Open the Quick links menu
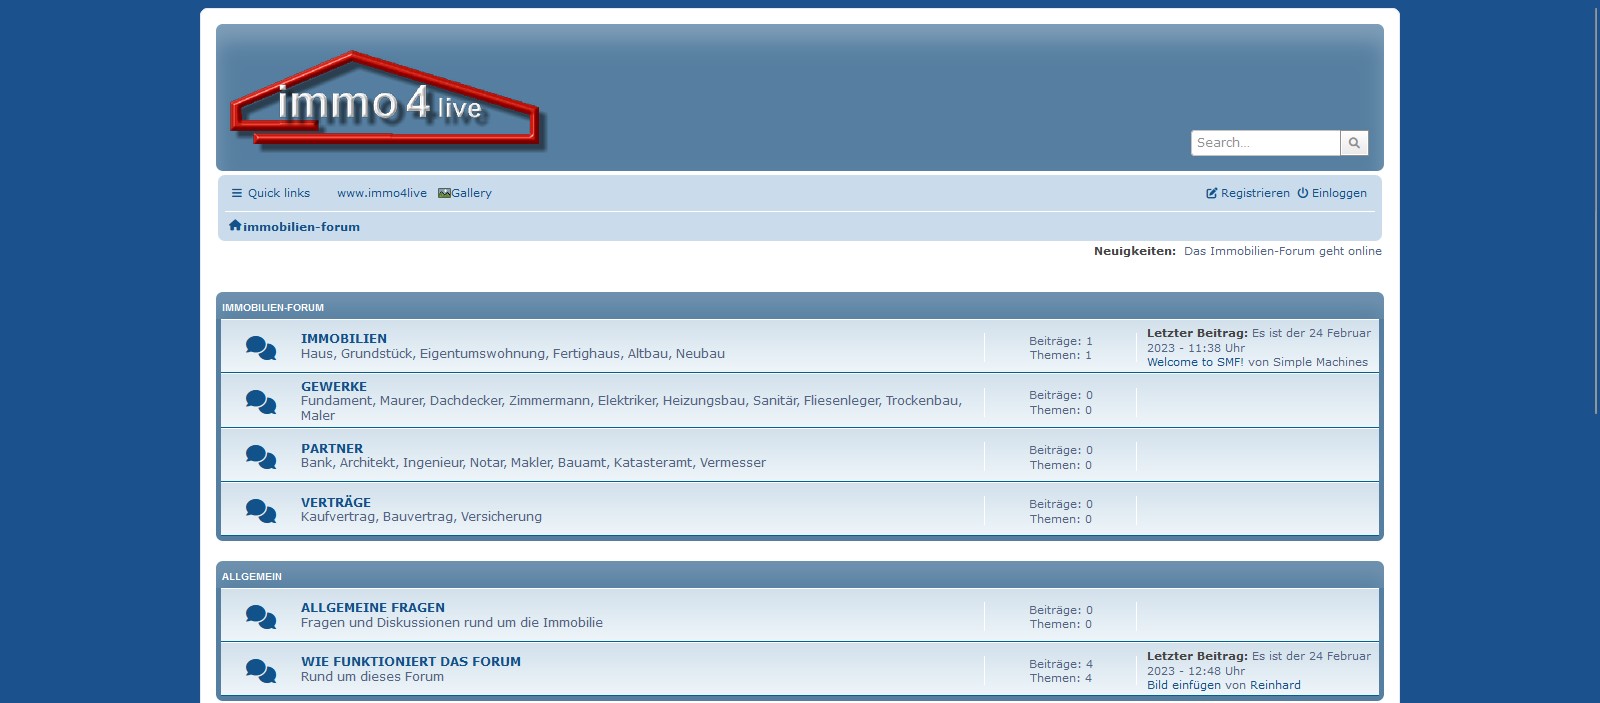This screenshot has width=1600, height=703. point(271,193)
